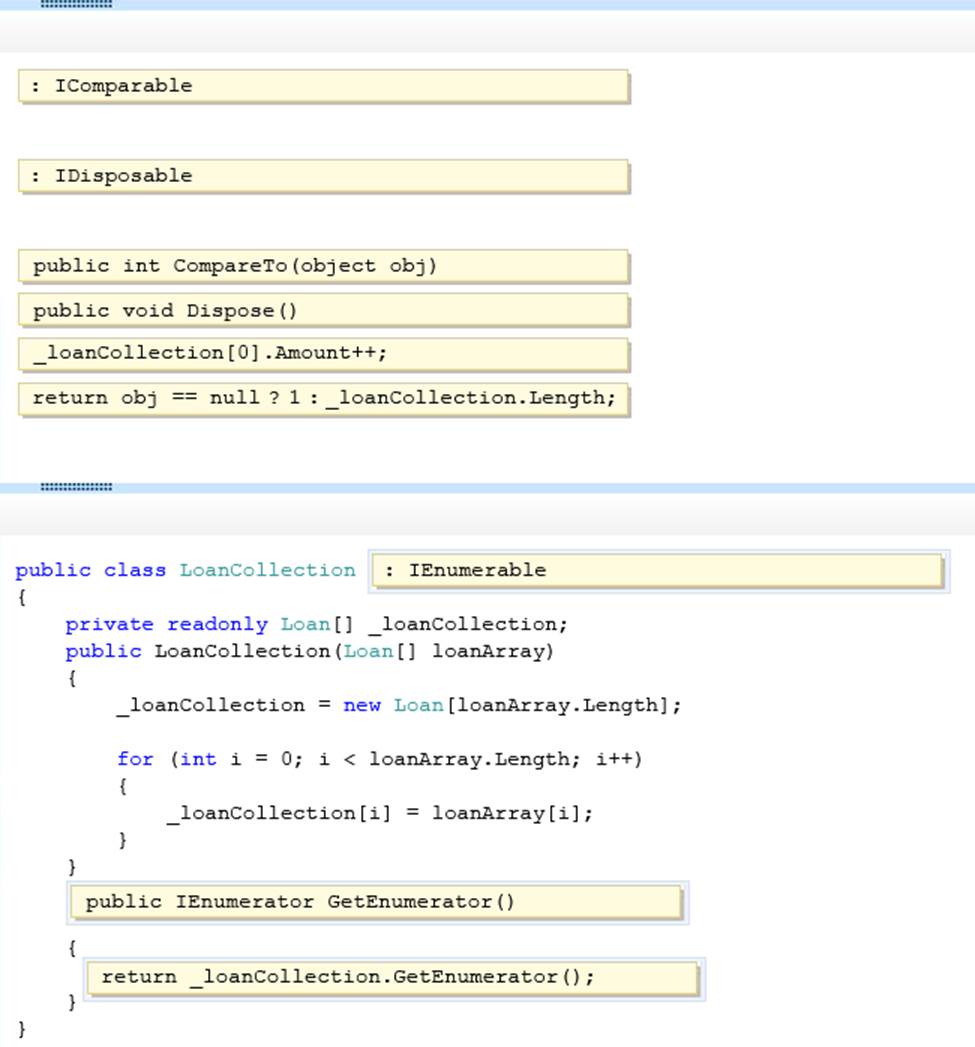Click the opening brace below class declaration

click(x=21, y=597)
